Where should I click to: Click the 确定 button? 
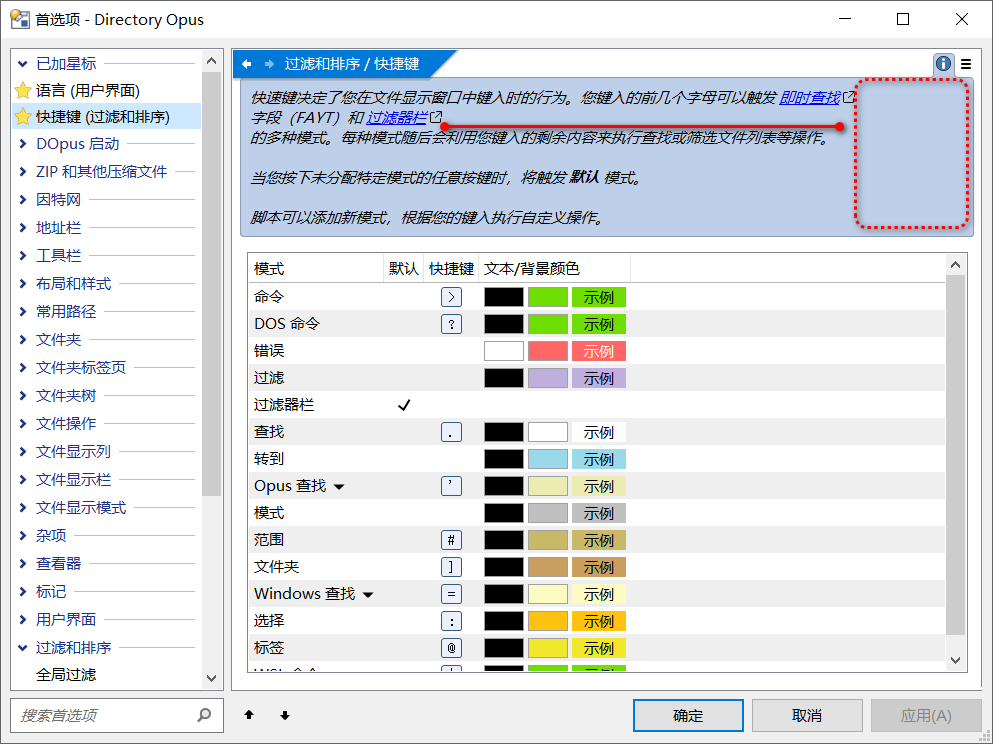[x=688, y=715]
